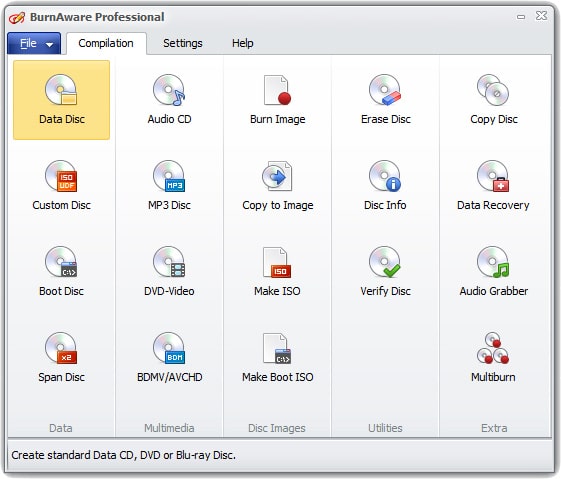Open the Erase Disc utility
The width and height of the screenshot is (561, 479).
385,100
